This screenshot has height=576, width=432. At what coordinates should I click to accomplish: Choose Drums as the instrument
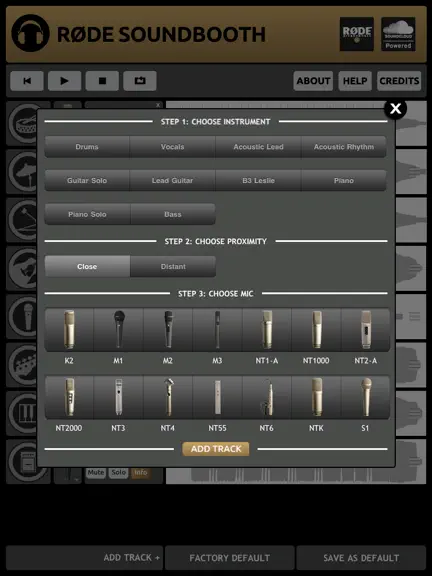point(87,147)
